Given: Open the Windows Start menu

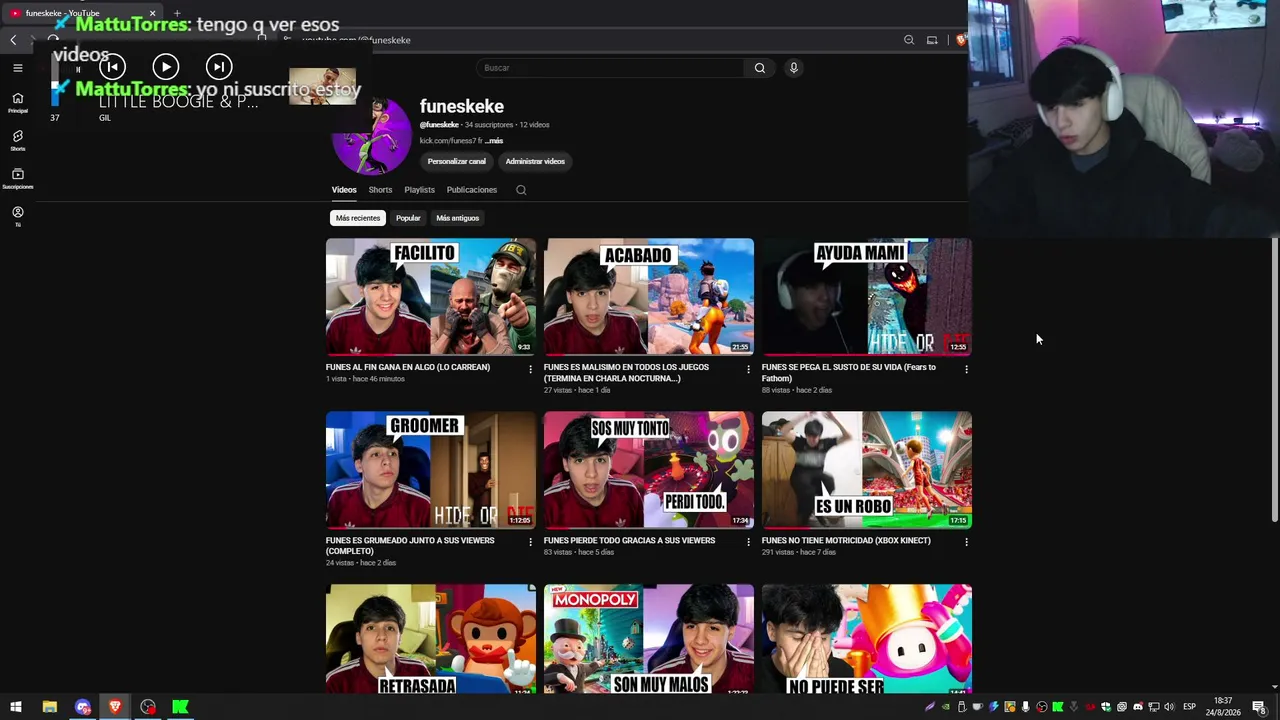Looking at the screenshot, I should [x=16, y=707].
